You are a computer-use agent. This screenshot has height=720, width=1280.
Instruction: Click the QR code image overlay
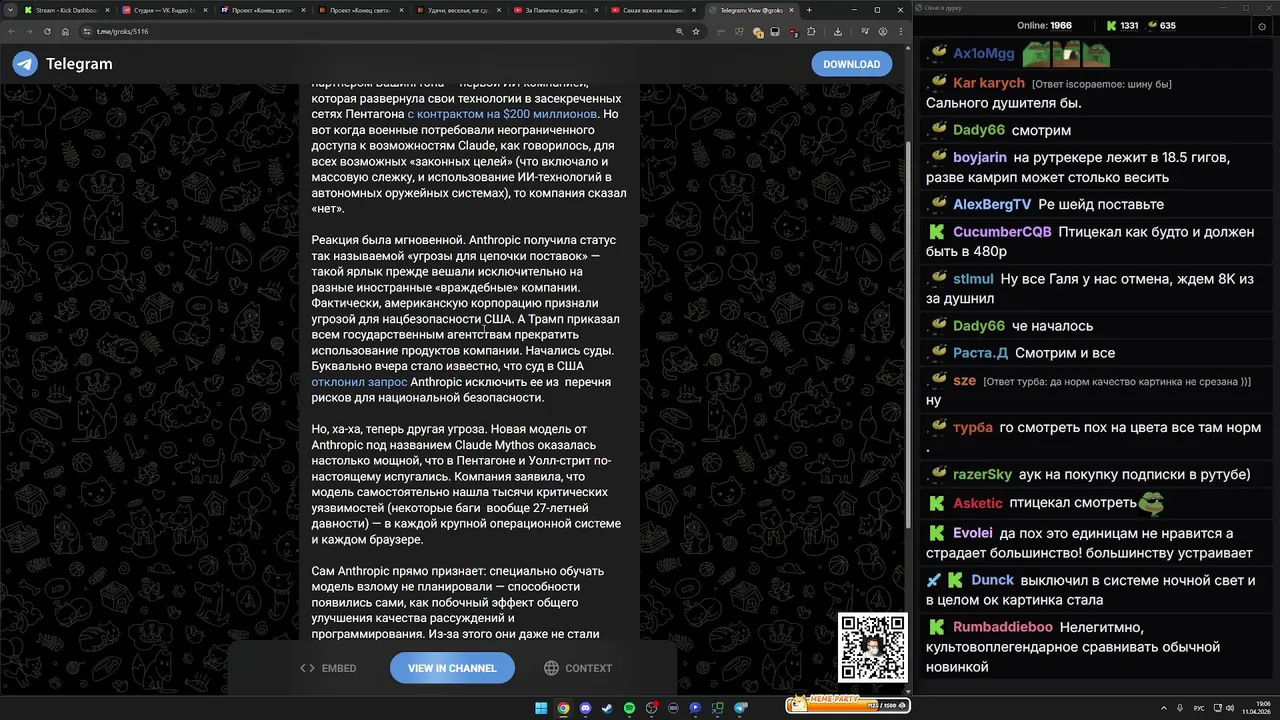(872, 648)
